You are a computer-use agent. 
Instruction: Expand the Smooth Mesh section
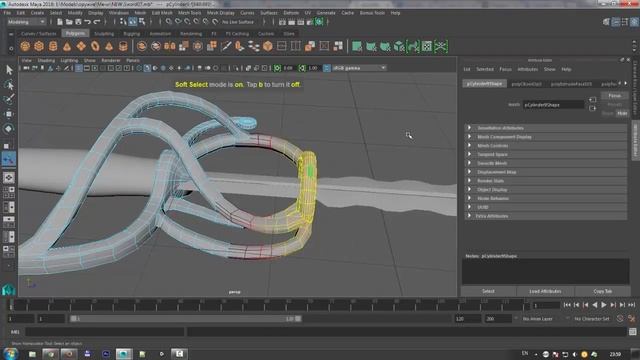(x=546, y=163)
